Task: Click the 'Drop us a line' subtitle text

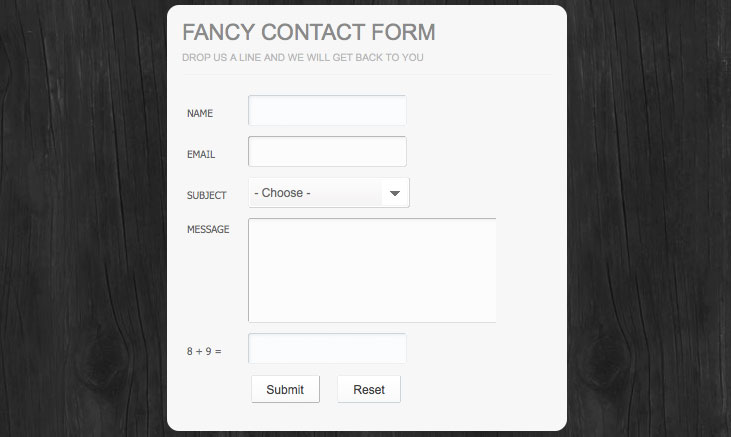Action: tap(303, 57)
